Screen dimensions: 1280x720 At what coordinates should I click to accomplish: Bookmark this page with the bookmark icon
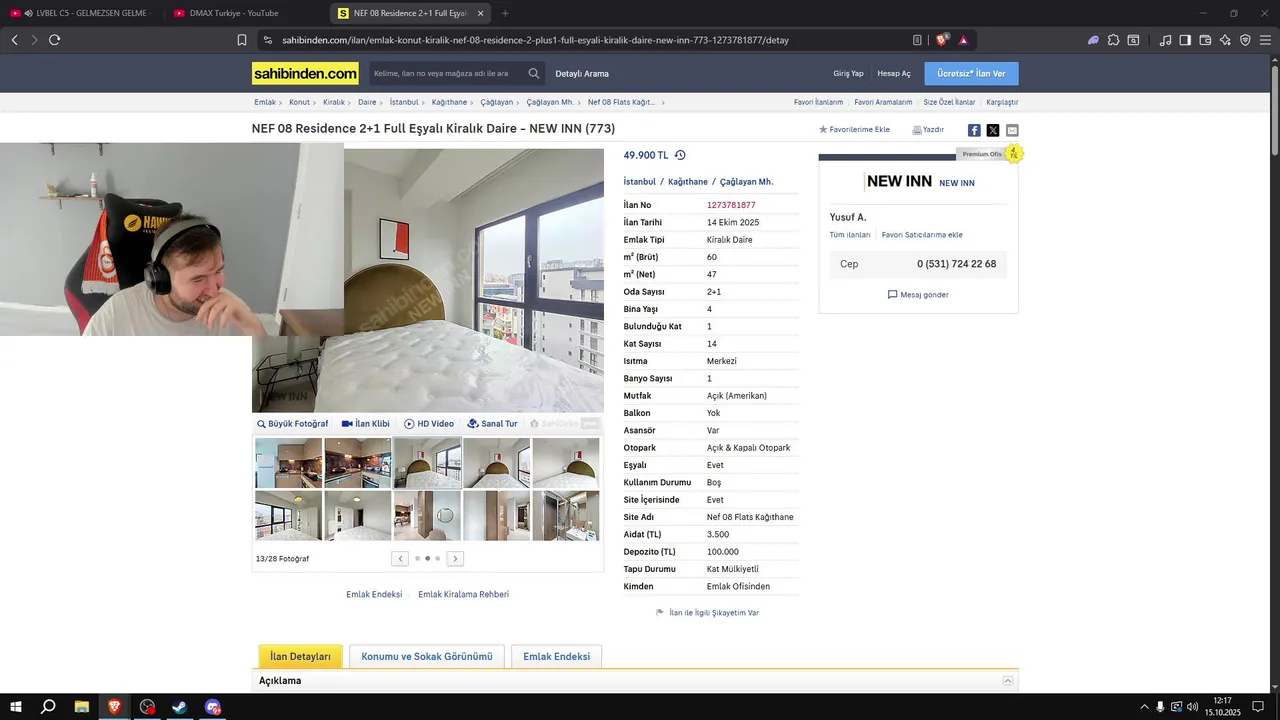pyautogui.click(x=242, y=40)
